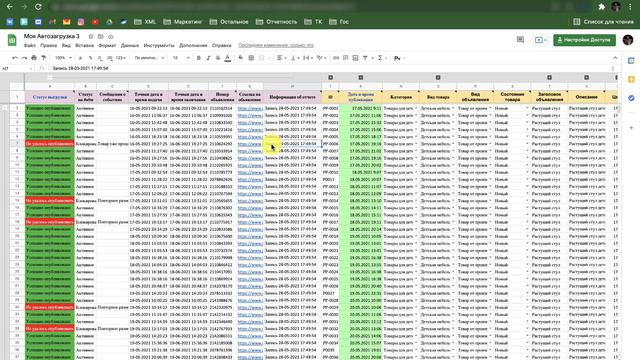Screen dimensions: 640x360
Task: Open the font family dropdown
Action: coord(149,58)
